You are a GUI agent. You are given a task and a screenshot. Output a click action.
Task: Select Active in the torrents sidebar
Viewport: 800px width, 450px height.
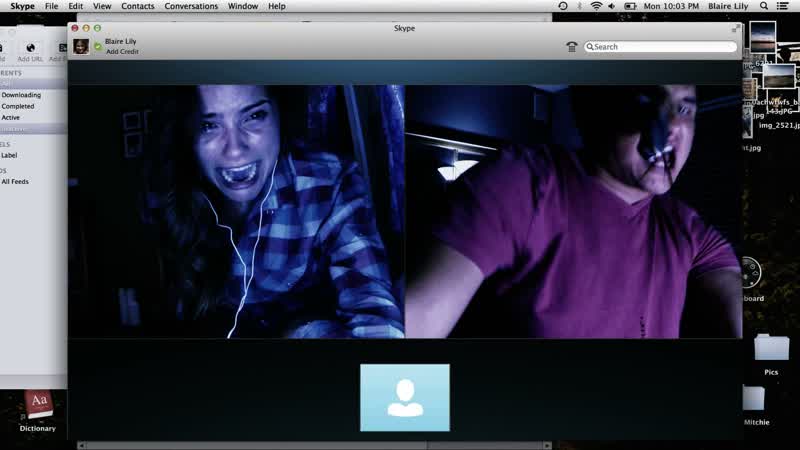coord(10,117)
